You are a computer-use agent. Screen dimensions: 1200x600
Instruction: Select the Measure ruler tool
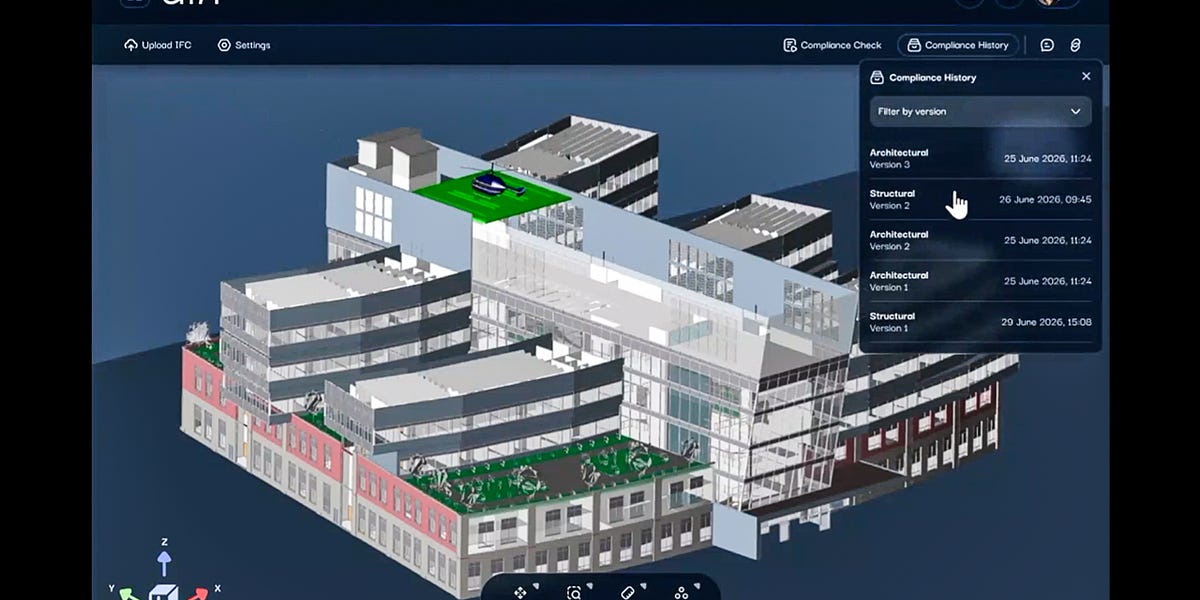(628, 592)
